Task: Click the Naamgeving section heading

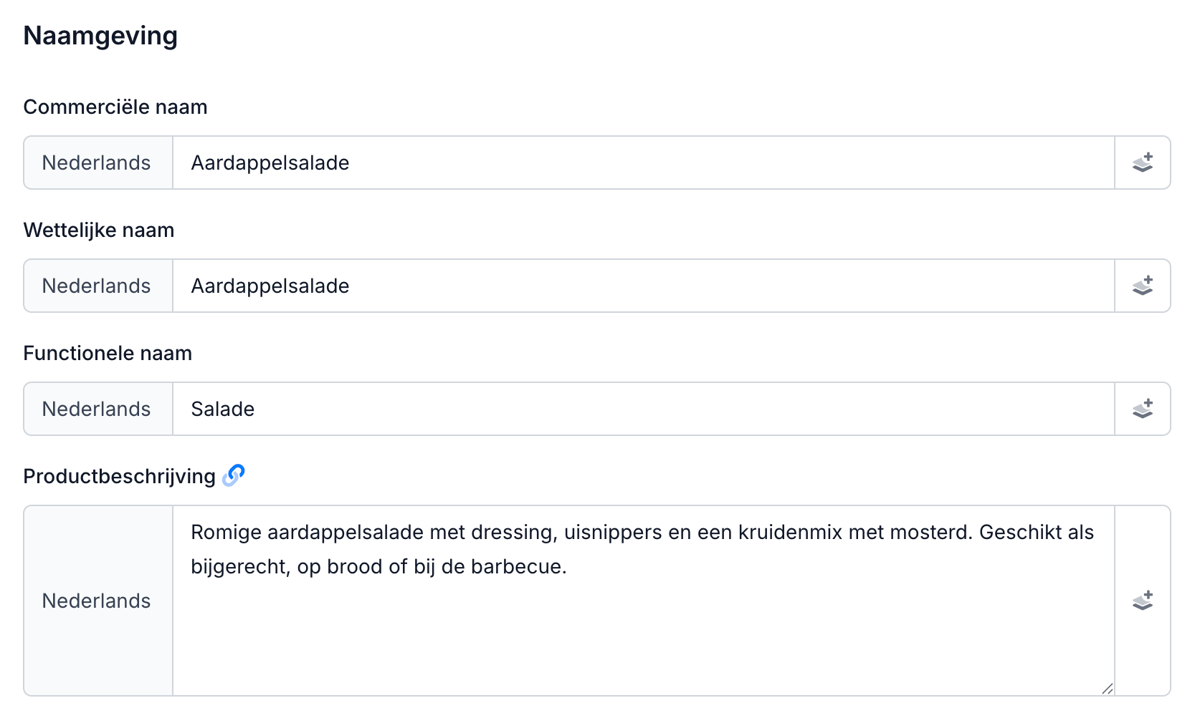Action: pyautogui.click(x=100, y=35)
